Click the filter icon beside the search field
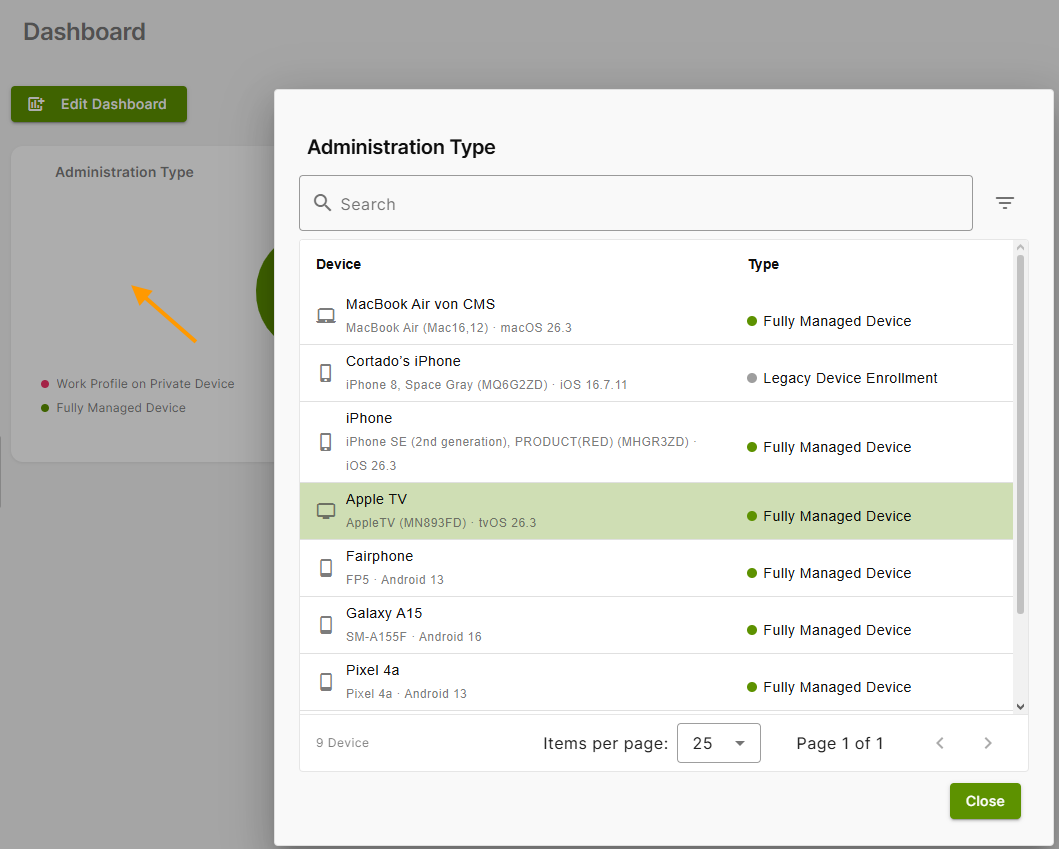This screenshot has height=849, width=1059. coord(1004,203)
